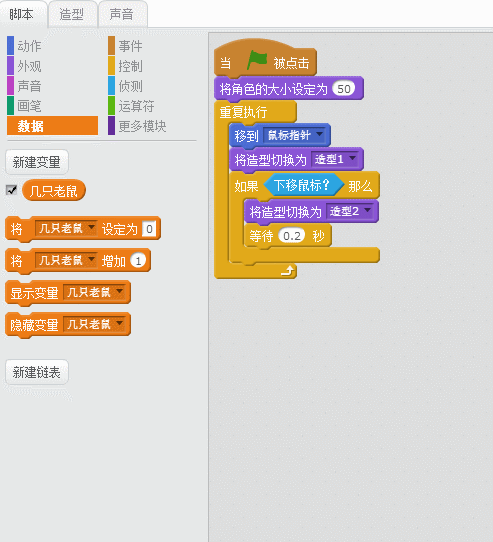Click the 隐藏变量 block label
This screenshot has width=493, height=542.
pos(34,325)
